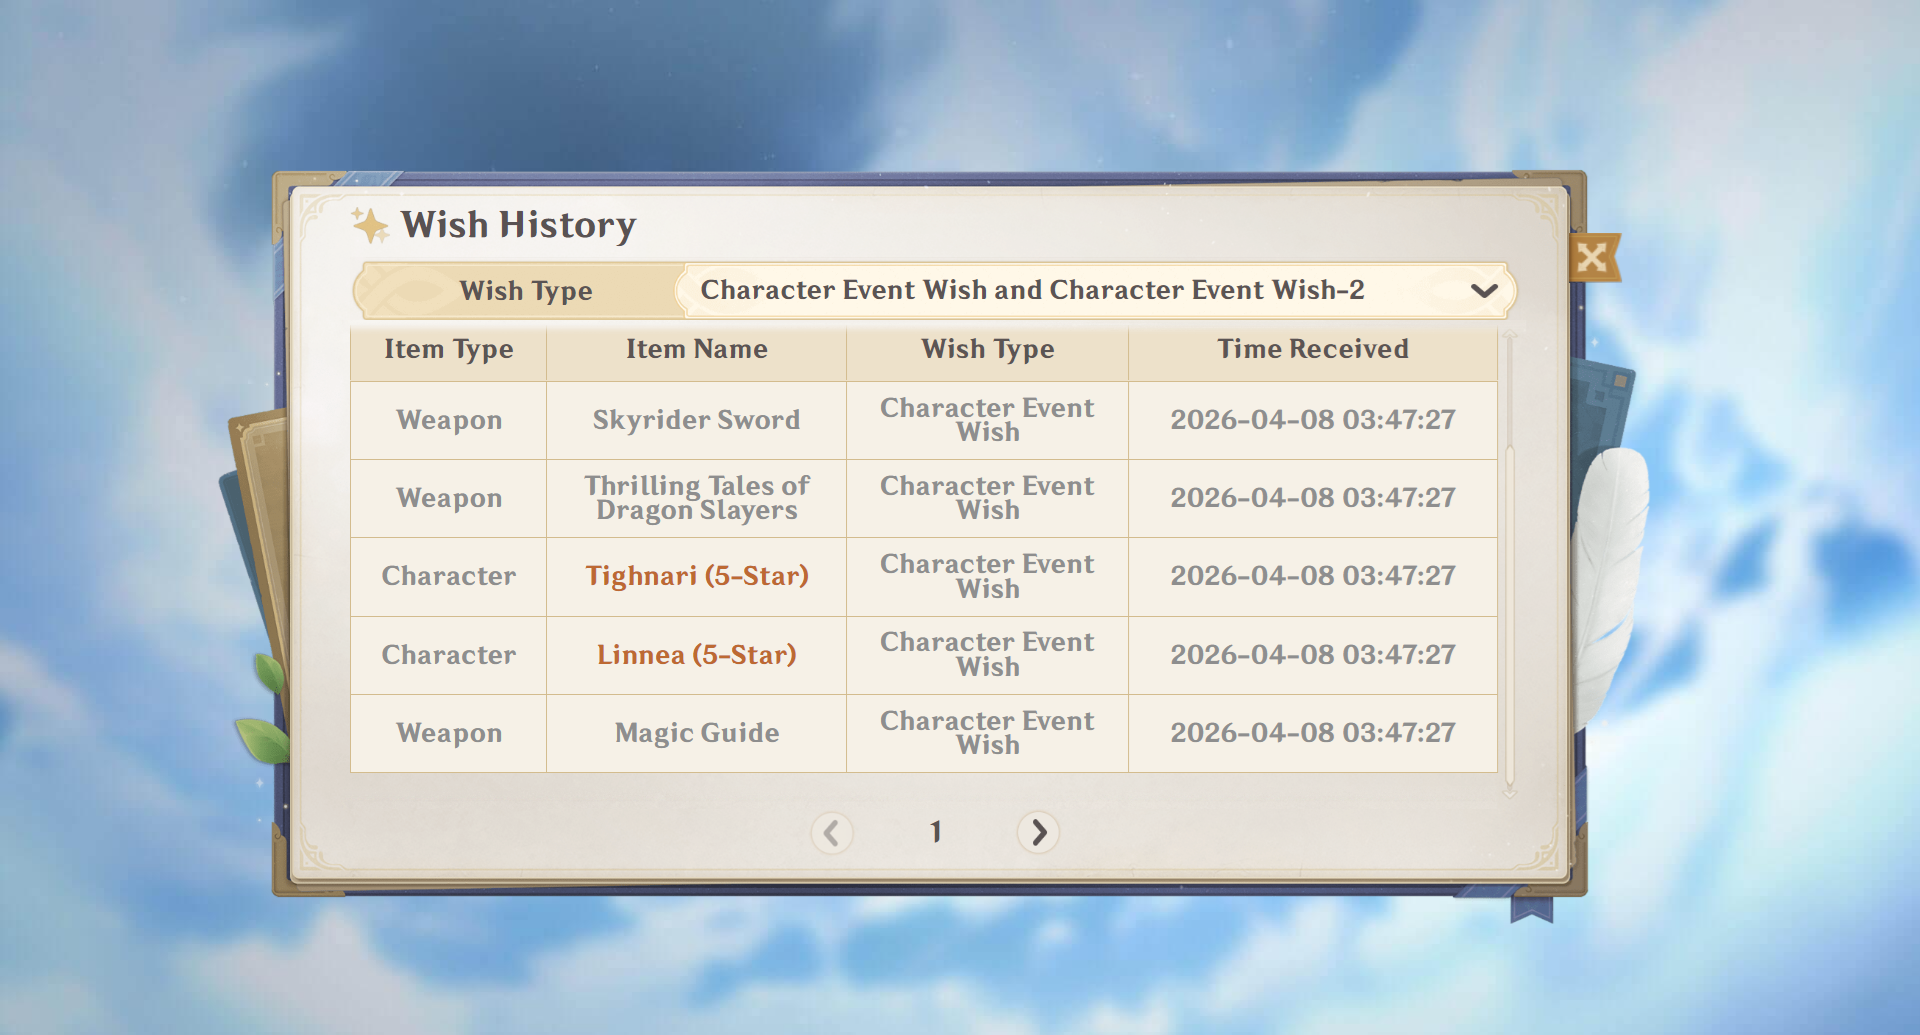Click the time received for Tighnari

pos(1313,576)
